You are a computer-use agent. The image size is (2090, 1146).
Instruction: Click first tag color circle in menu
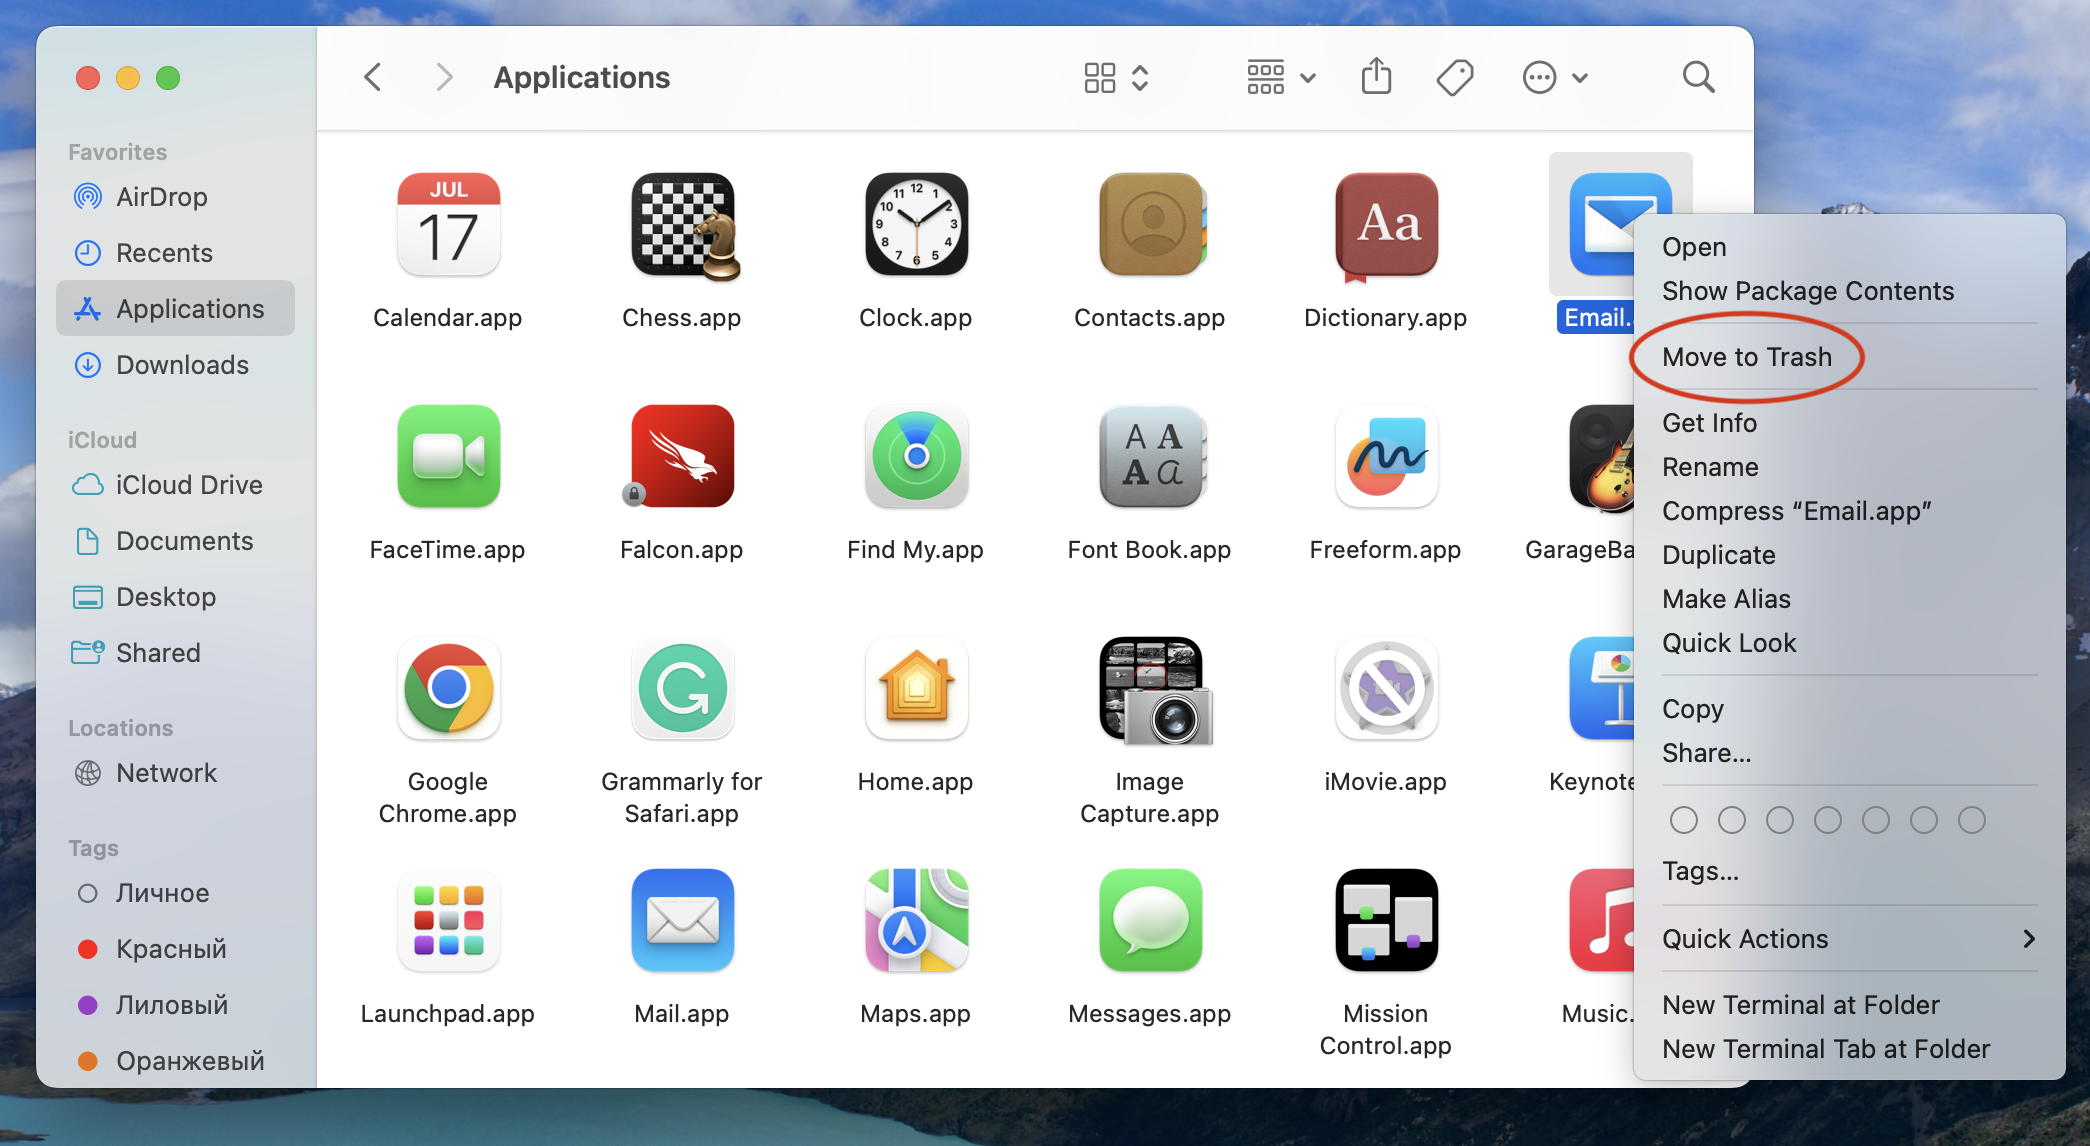(x=1684, y=820)
